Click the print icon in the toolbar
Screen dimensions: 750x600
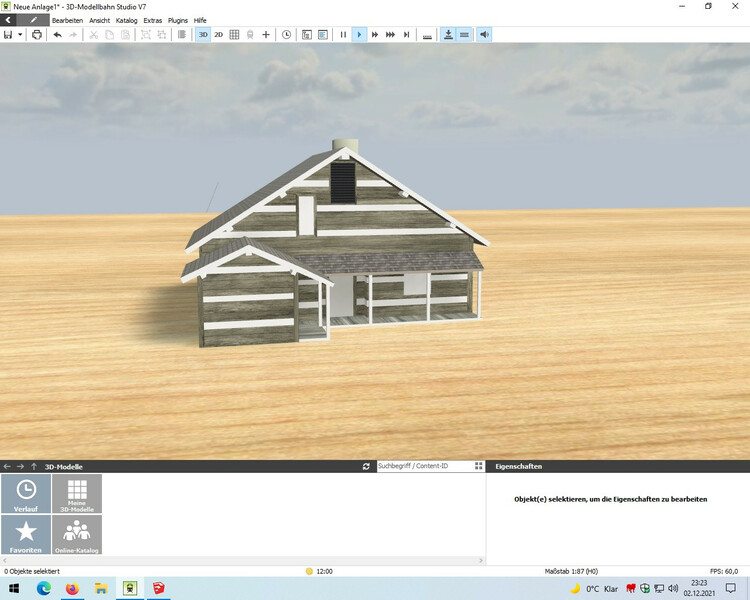click(x=37, y=34)
